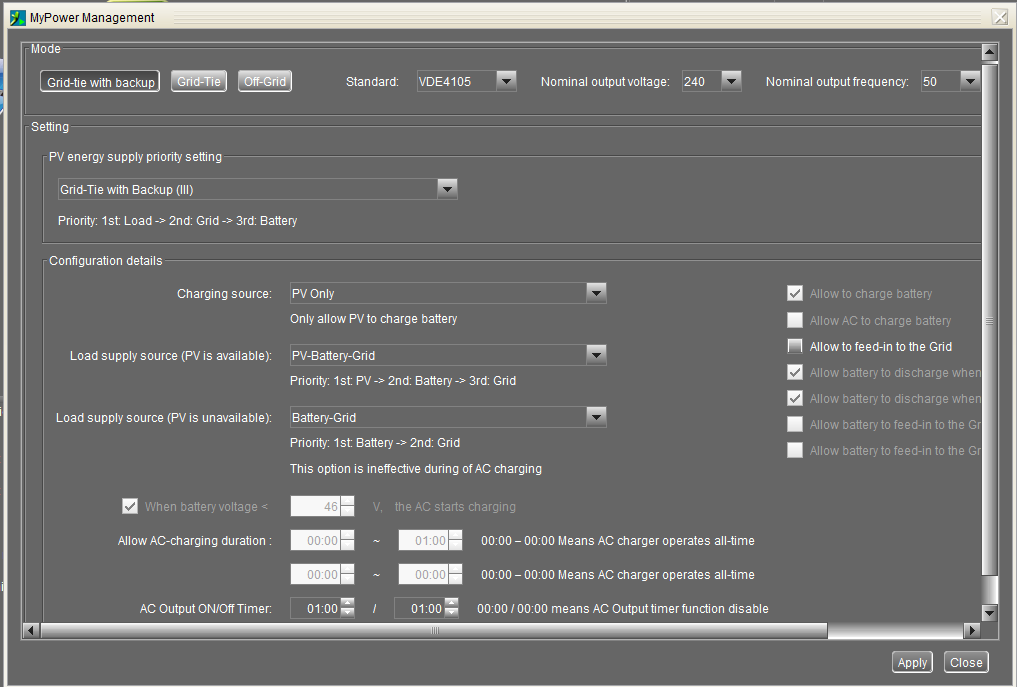Switch to Off-Grid mode
Image resolution: width=1017 pixels, height=687 pixels.
tap(265, 82)
